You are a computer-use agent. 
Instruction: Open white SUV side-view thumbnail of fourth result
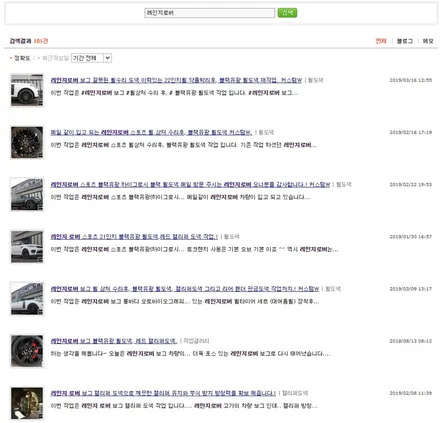click(27, 247)
